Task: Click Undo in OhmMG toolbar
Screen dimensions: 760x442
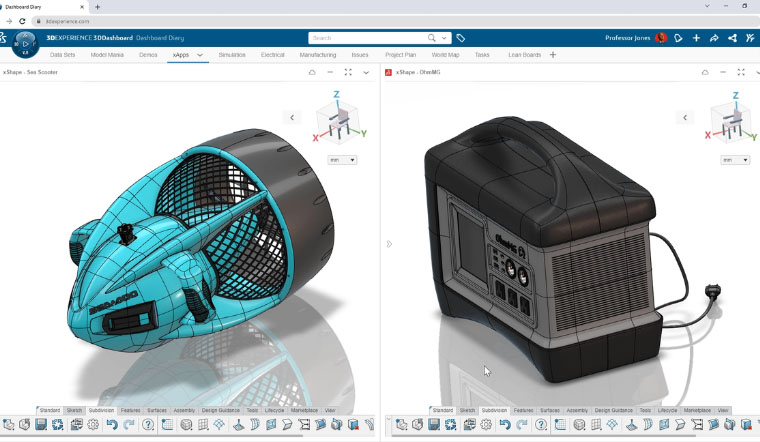Action: (505, 425)
